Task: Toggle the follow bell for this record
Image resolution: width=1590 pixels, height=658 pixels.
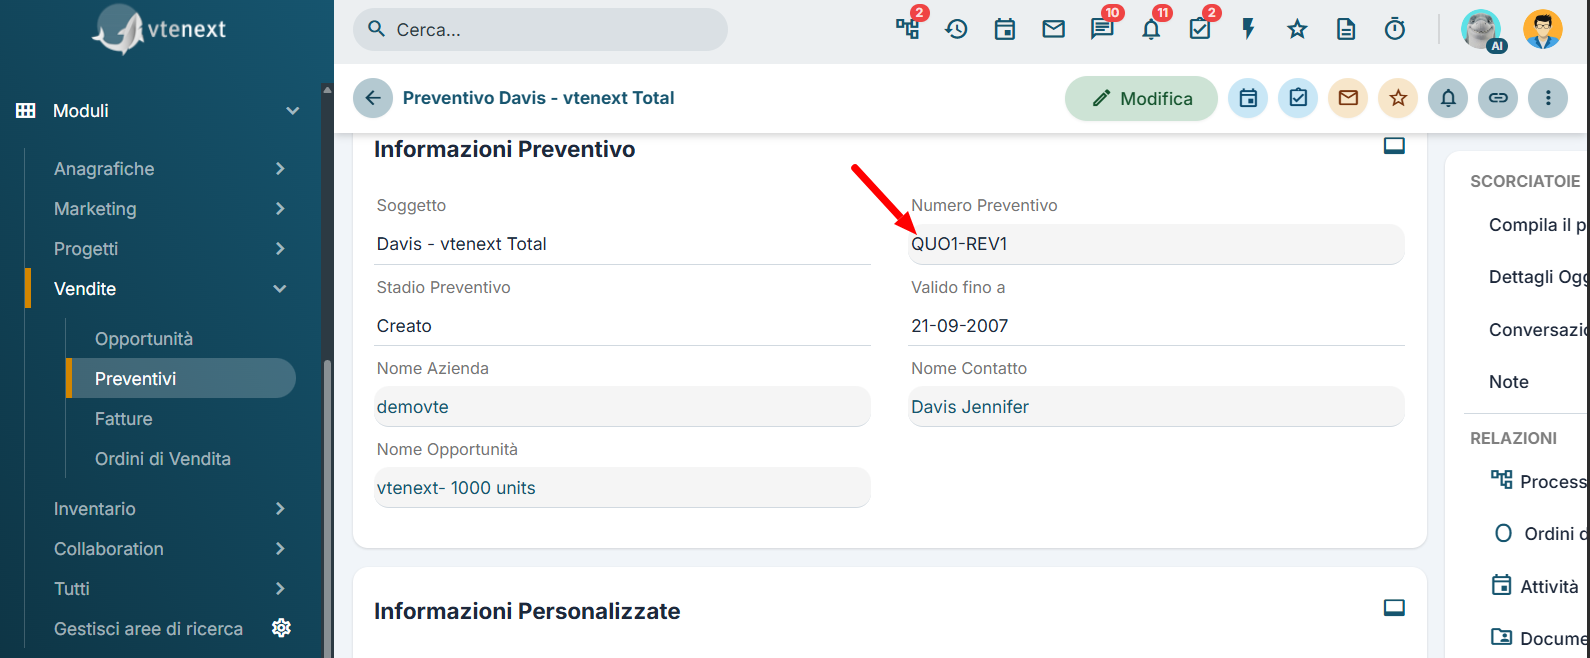Action: click(1448, 98)
